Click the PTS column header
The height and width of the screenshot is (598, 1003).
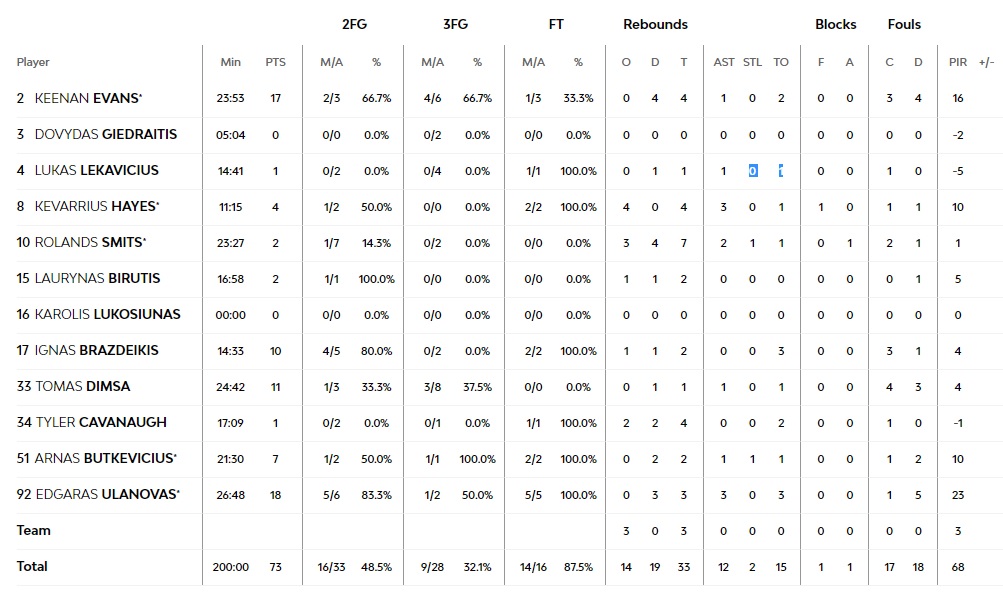click(x=276, y=62)
